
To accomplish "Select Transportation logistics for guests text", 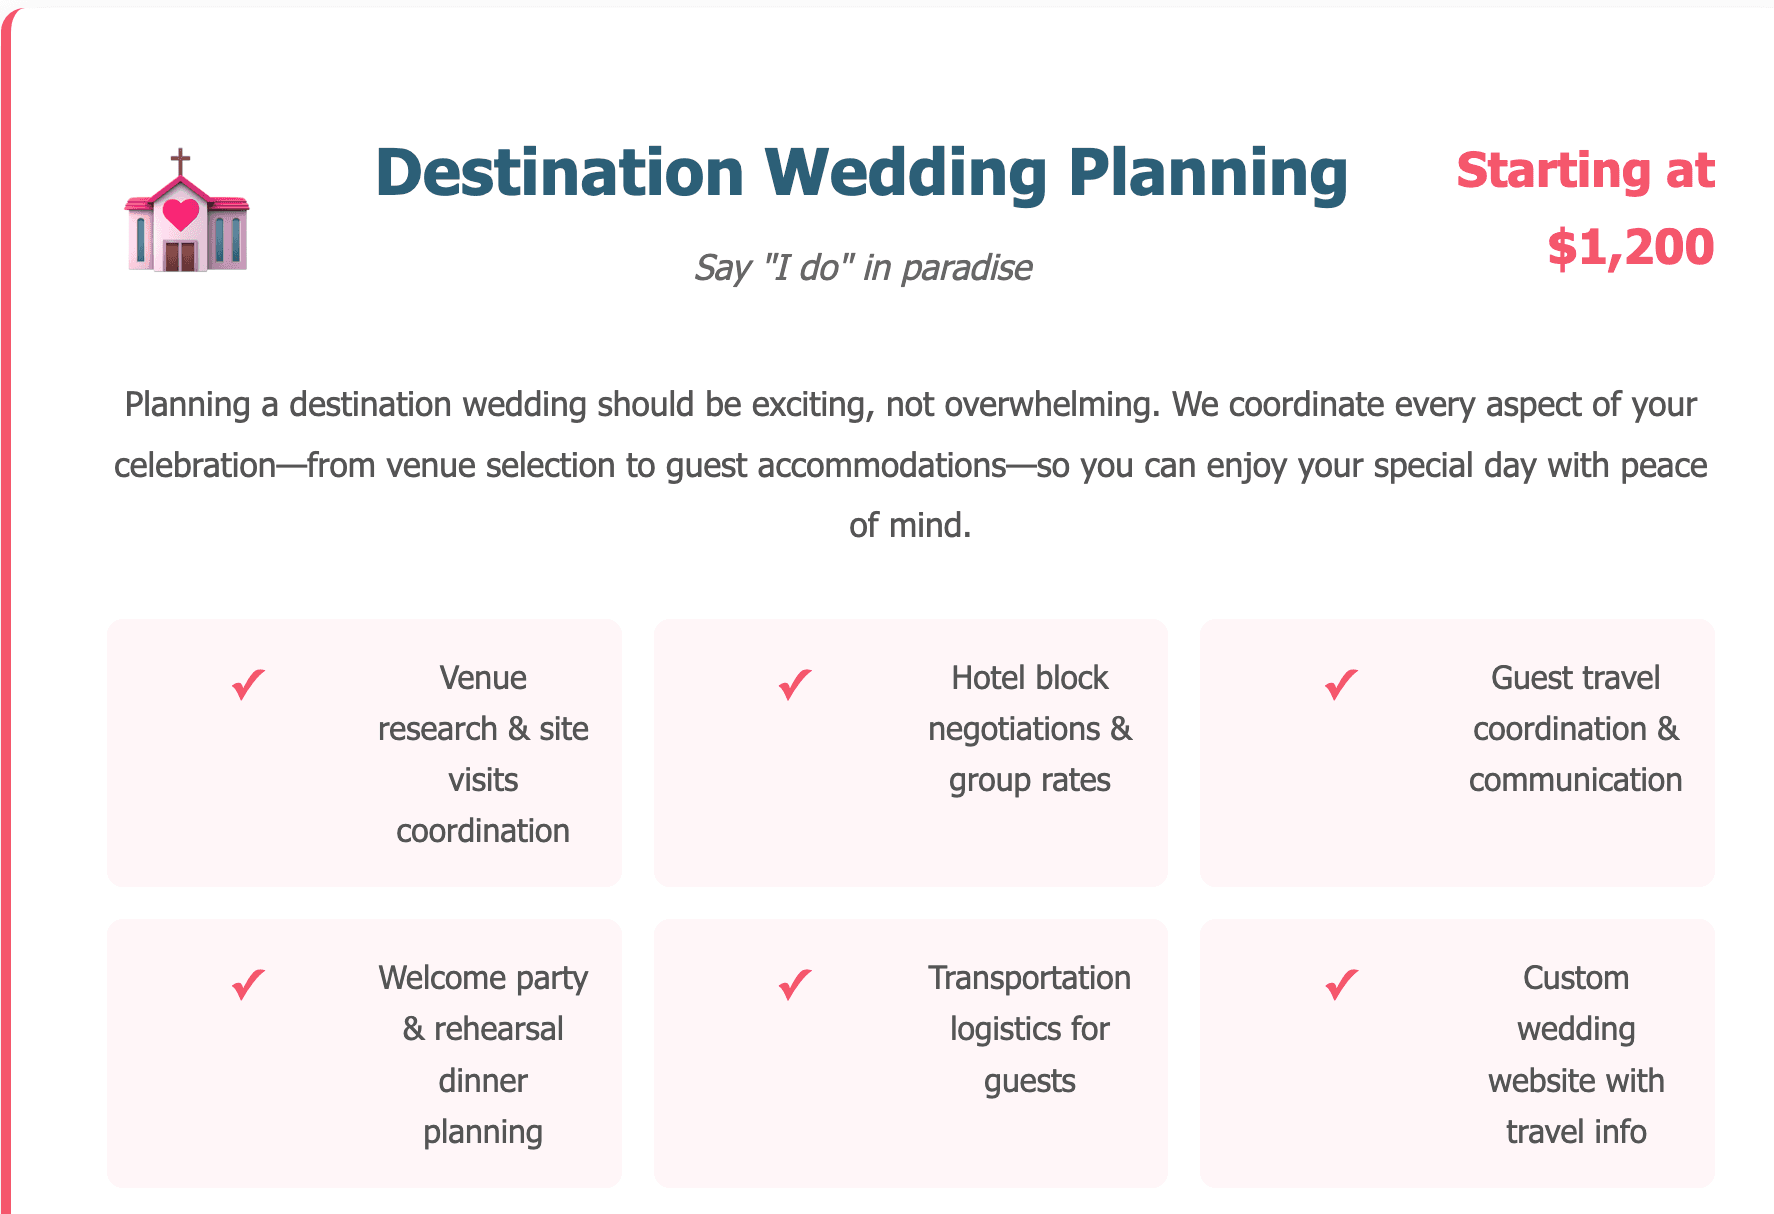I will [1029, 1029].
